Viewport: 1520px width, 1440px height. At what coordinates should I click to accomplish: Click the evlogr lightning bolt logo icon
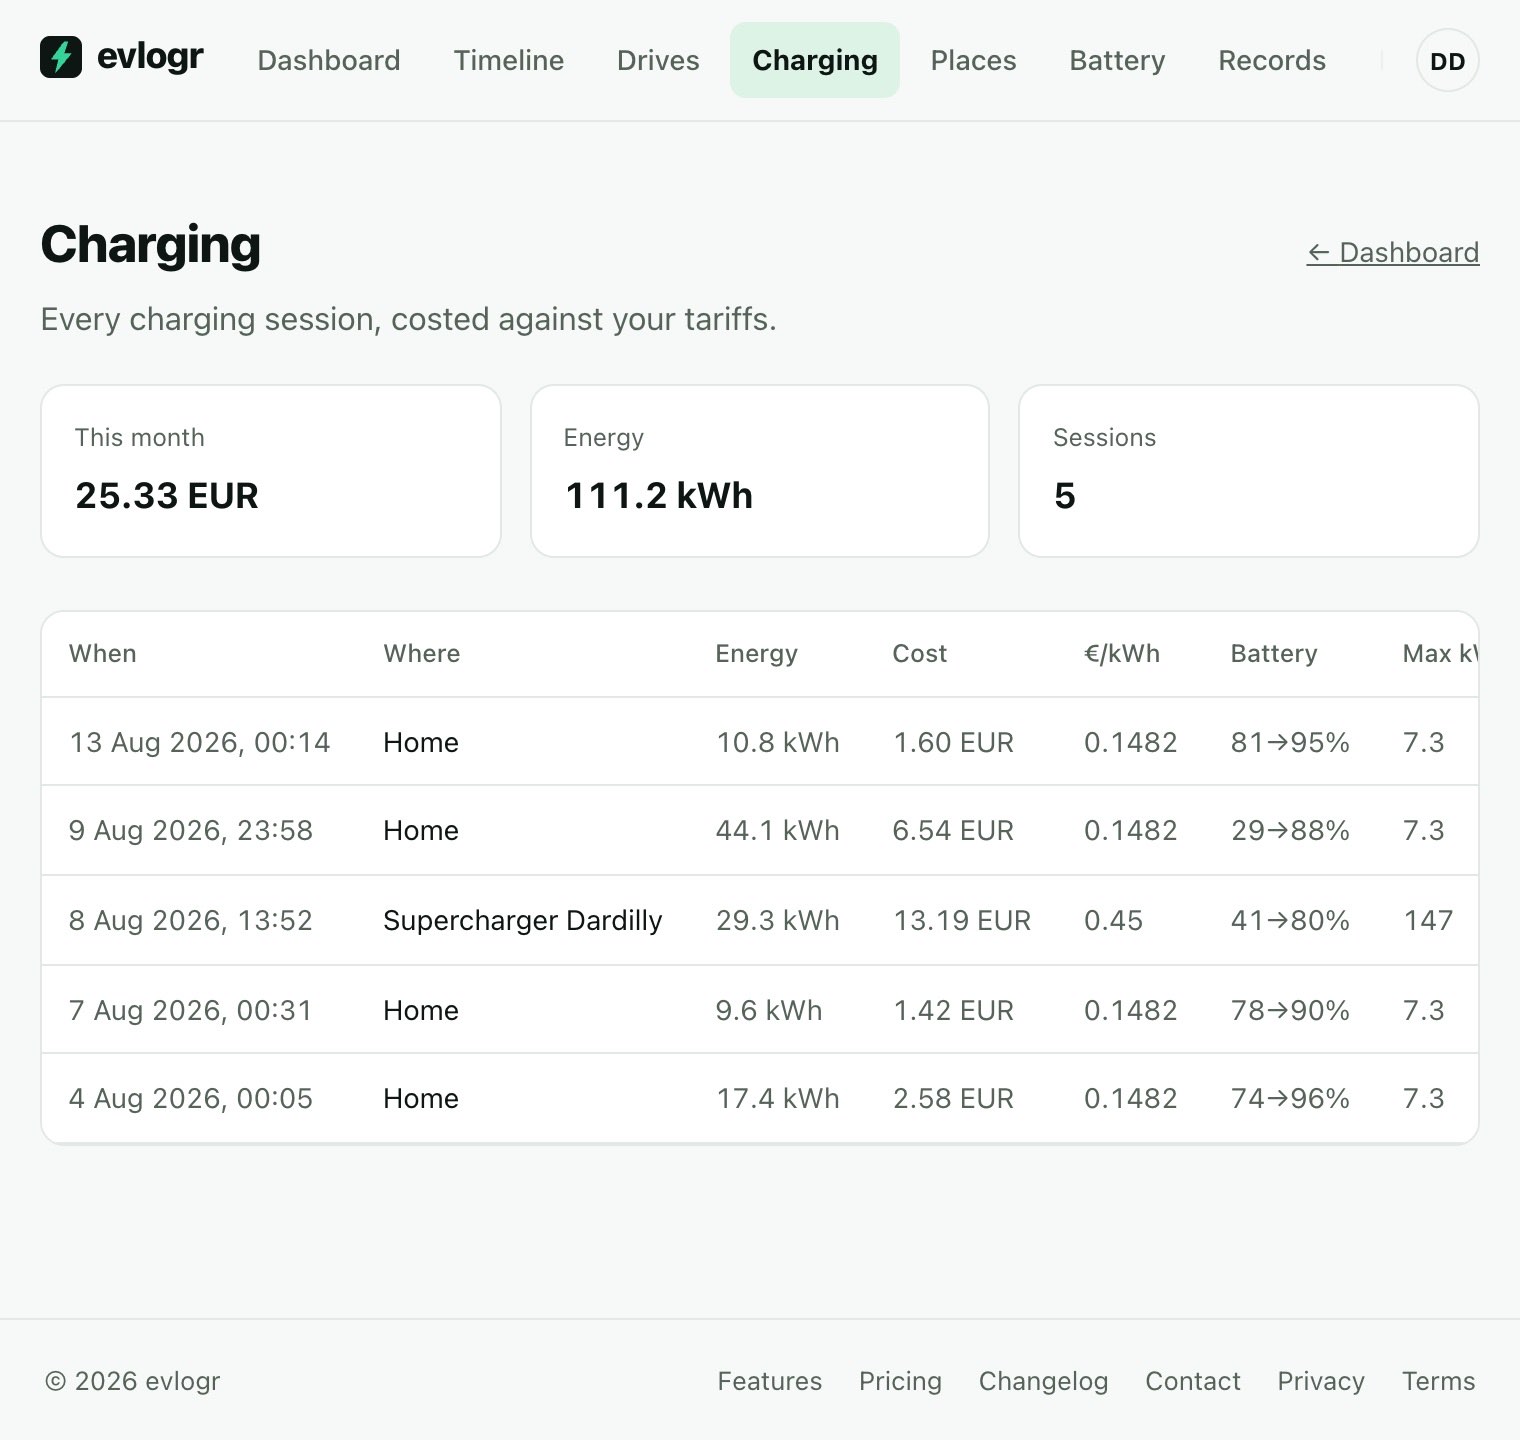(x=61, y=57)
